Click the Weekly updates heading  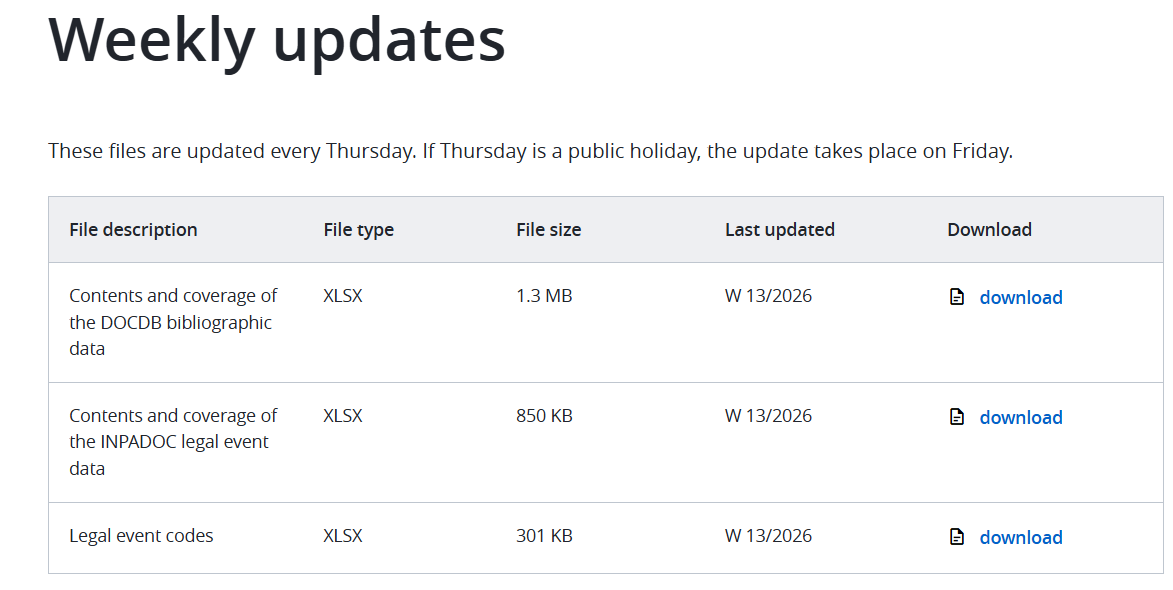point(277,40)
